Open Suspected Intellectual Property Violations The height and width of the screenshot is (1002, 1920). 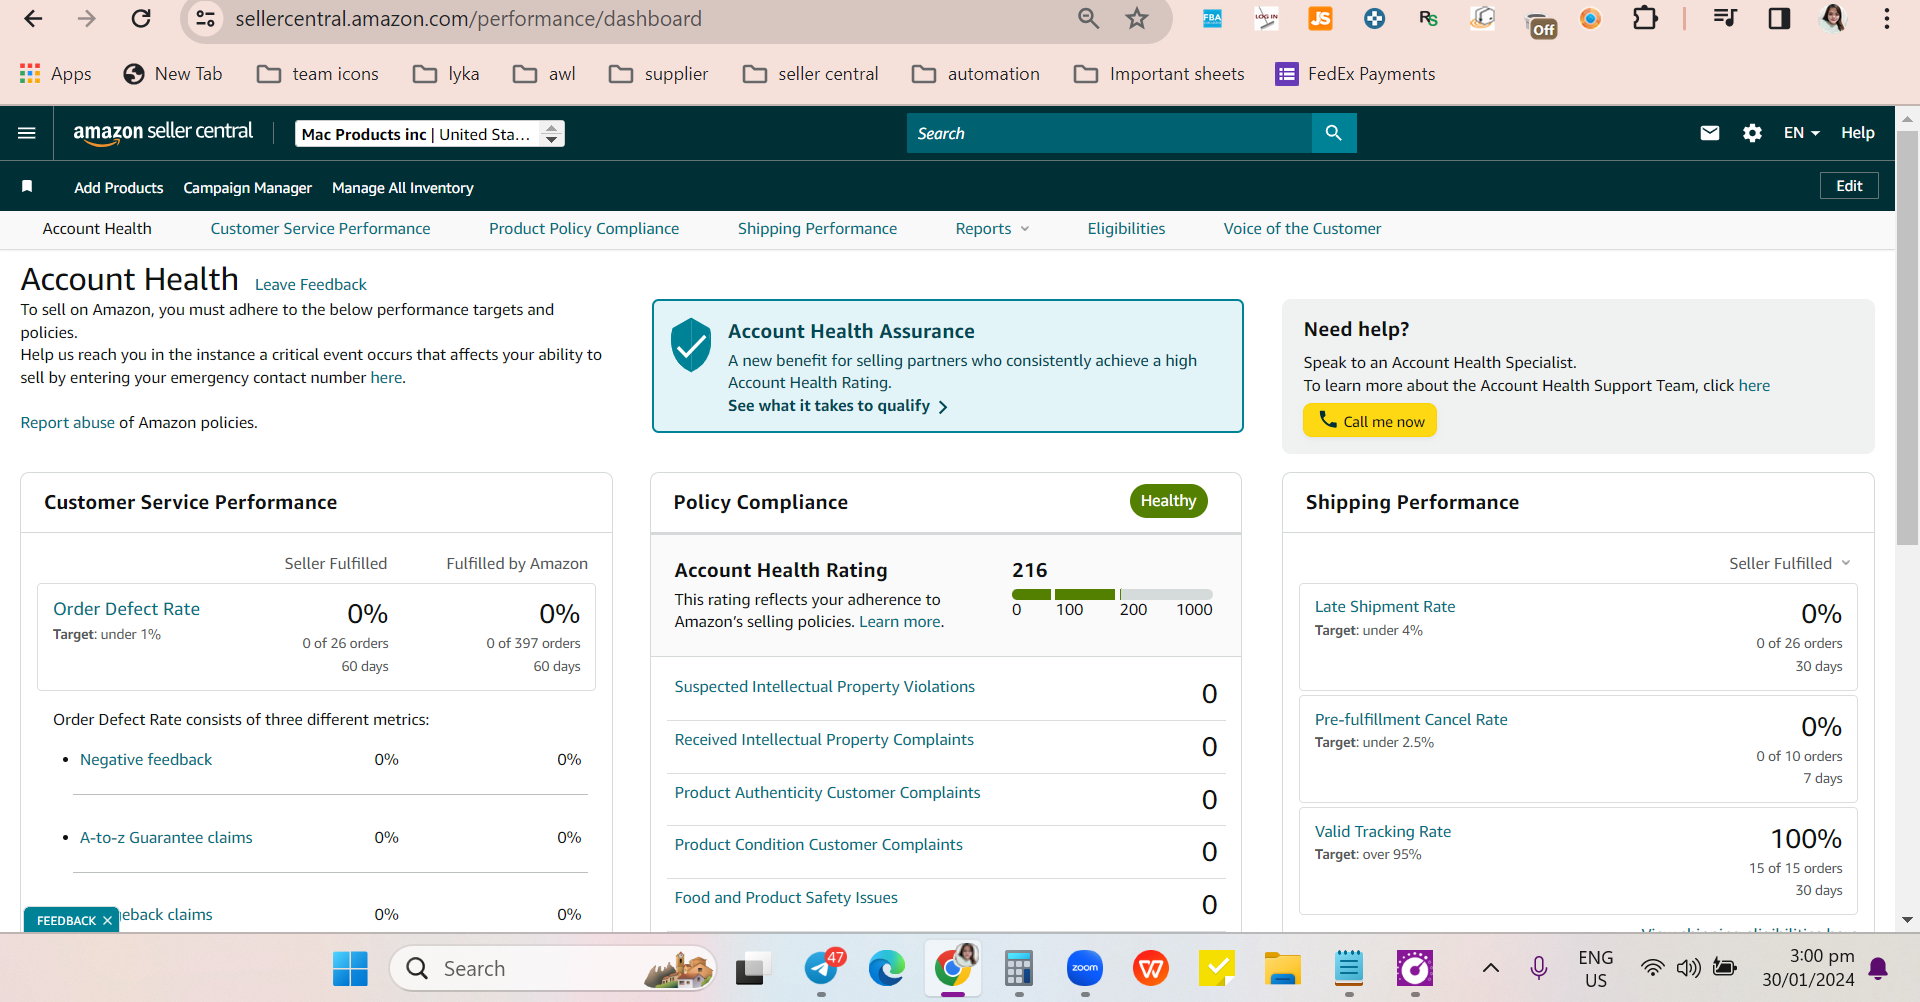(824, 687)
